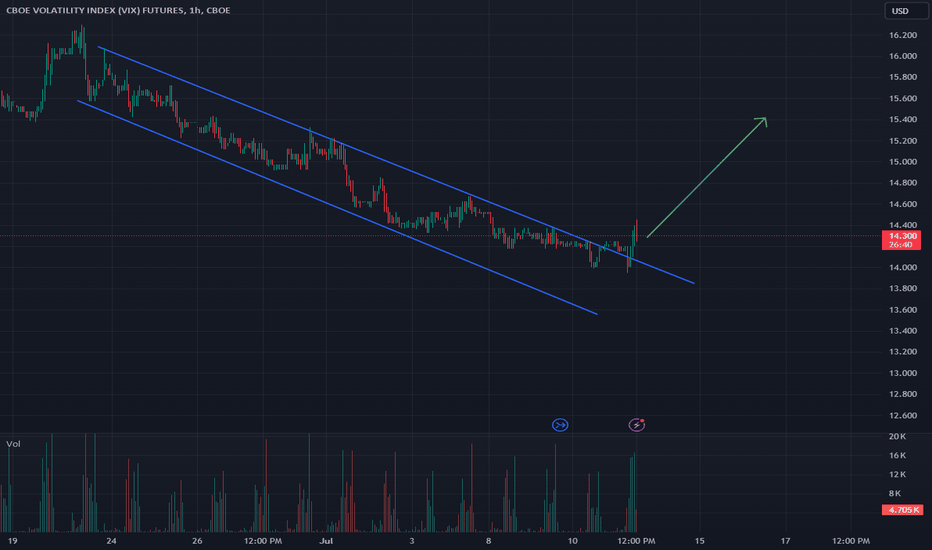
Task: Click the 24 date label on time axis
Action: coord(111,540)
